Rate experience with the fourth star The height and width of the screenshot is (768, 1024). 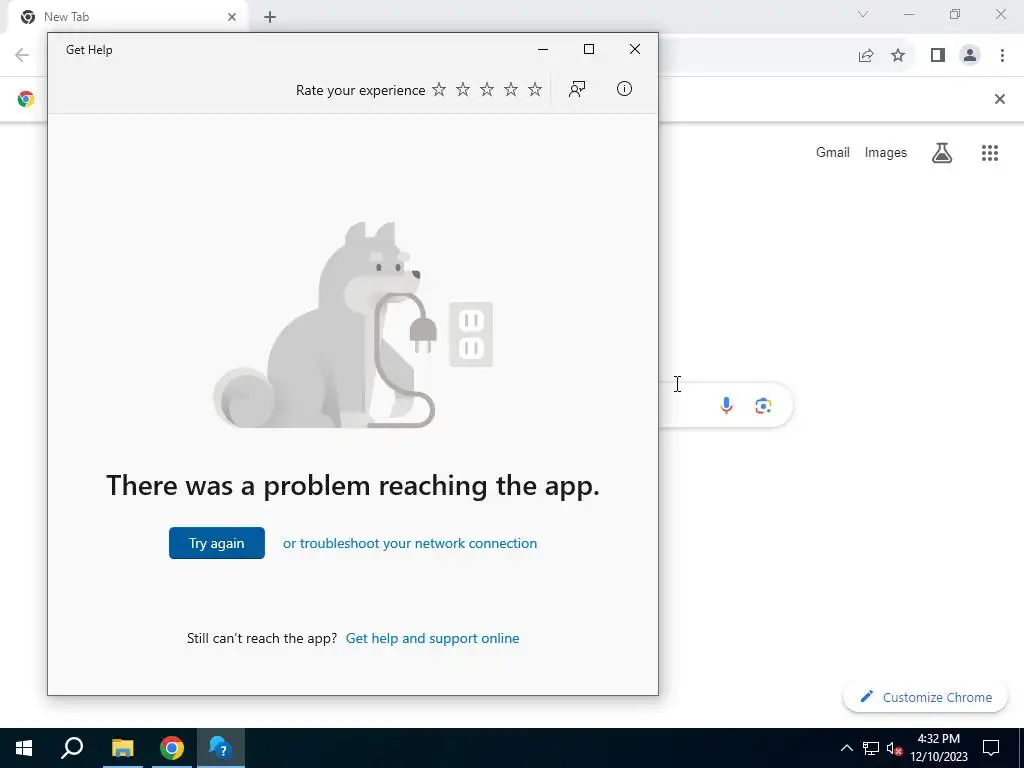[x=511, y=89]
